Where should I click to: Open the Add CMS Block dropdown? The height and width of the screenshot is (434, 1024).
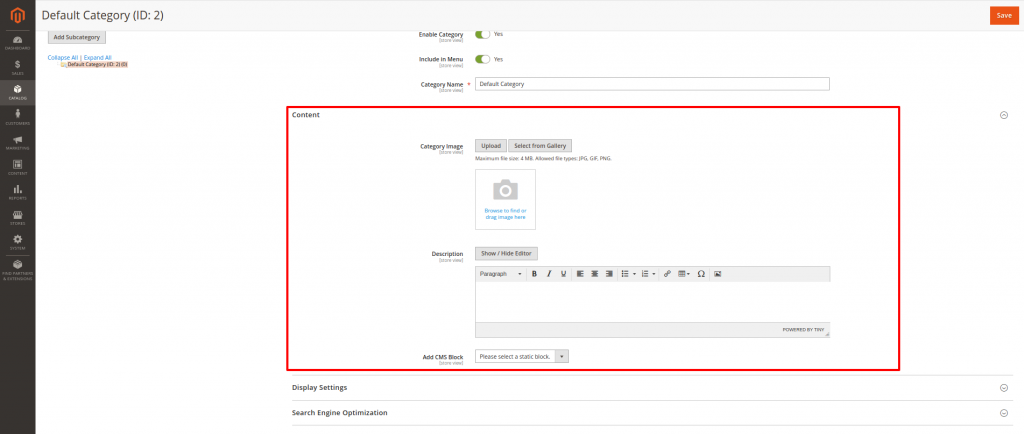pos(522,356)
